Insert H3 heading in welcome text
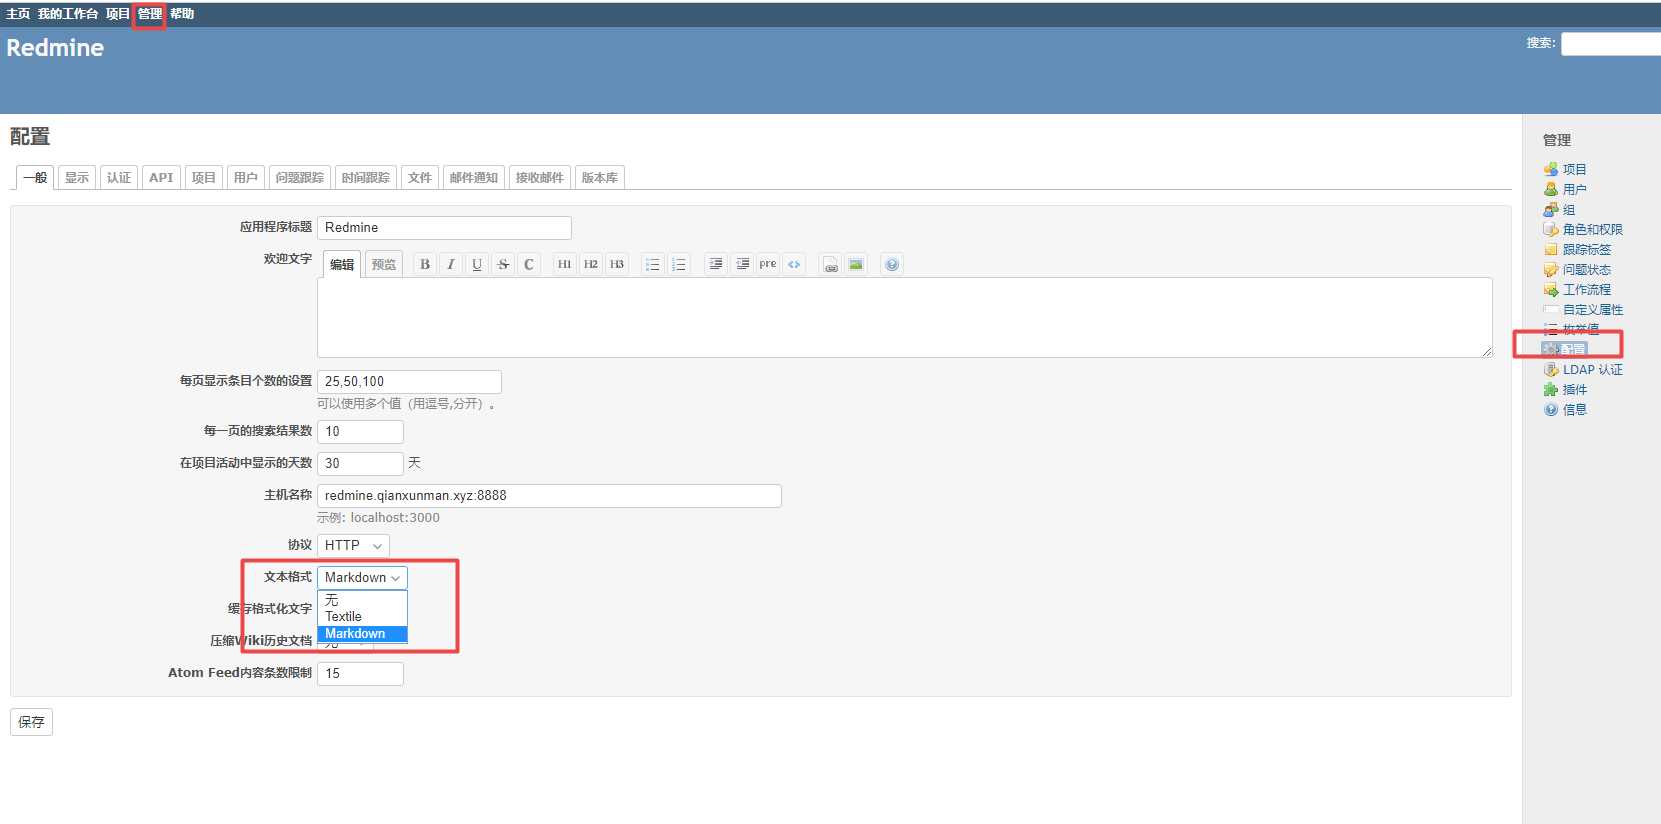 coord(617,264)
